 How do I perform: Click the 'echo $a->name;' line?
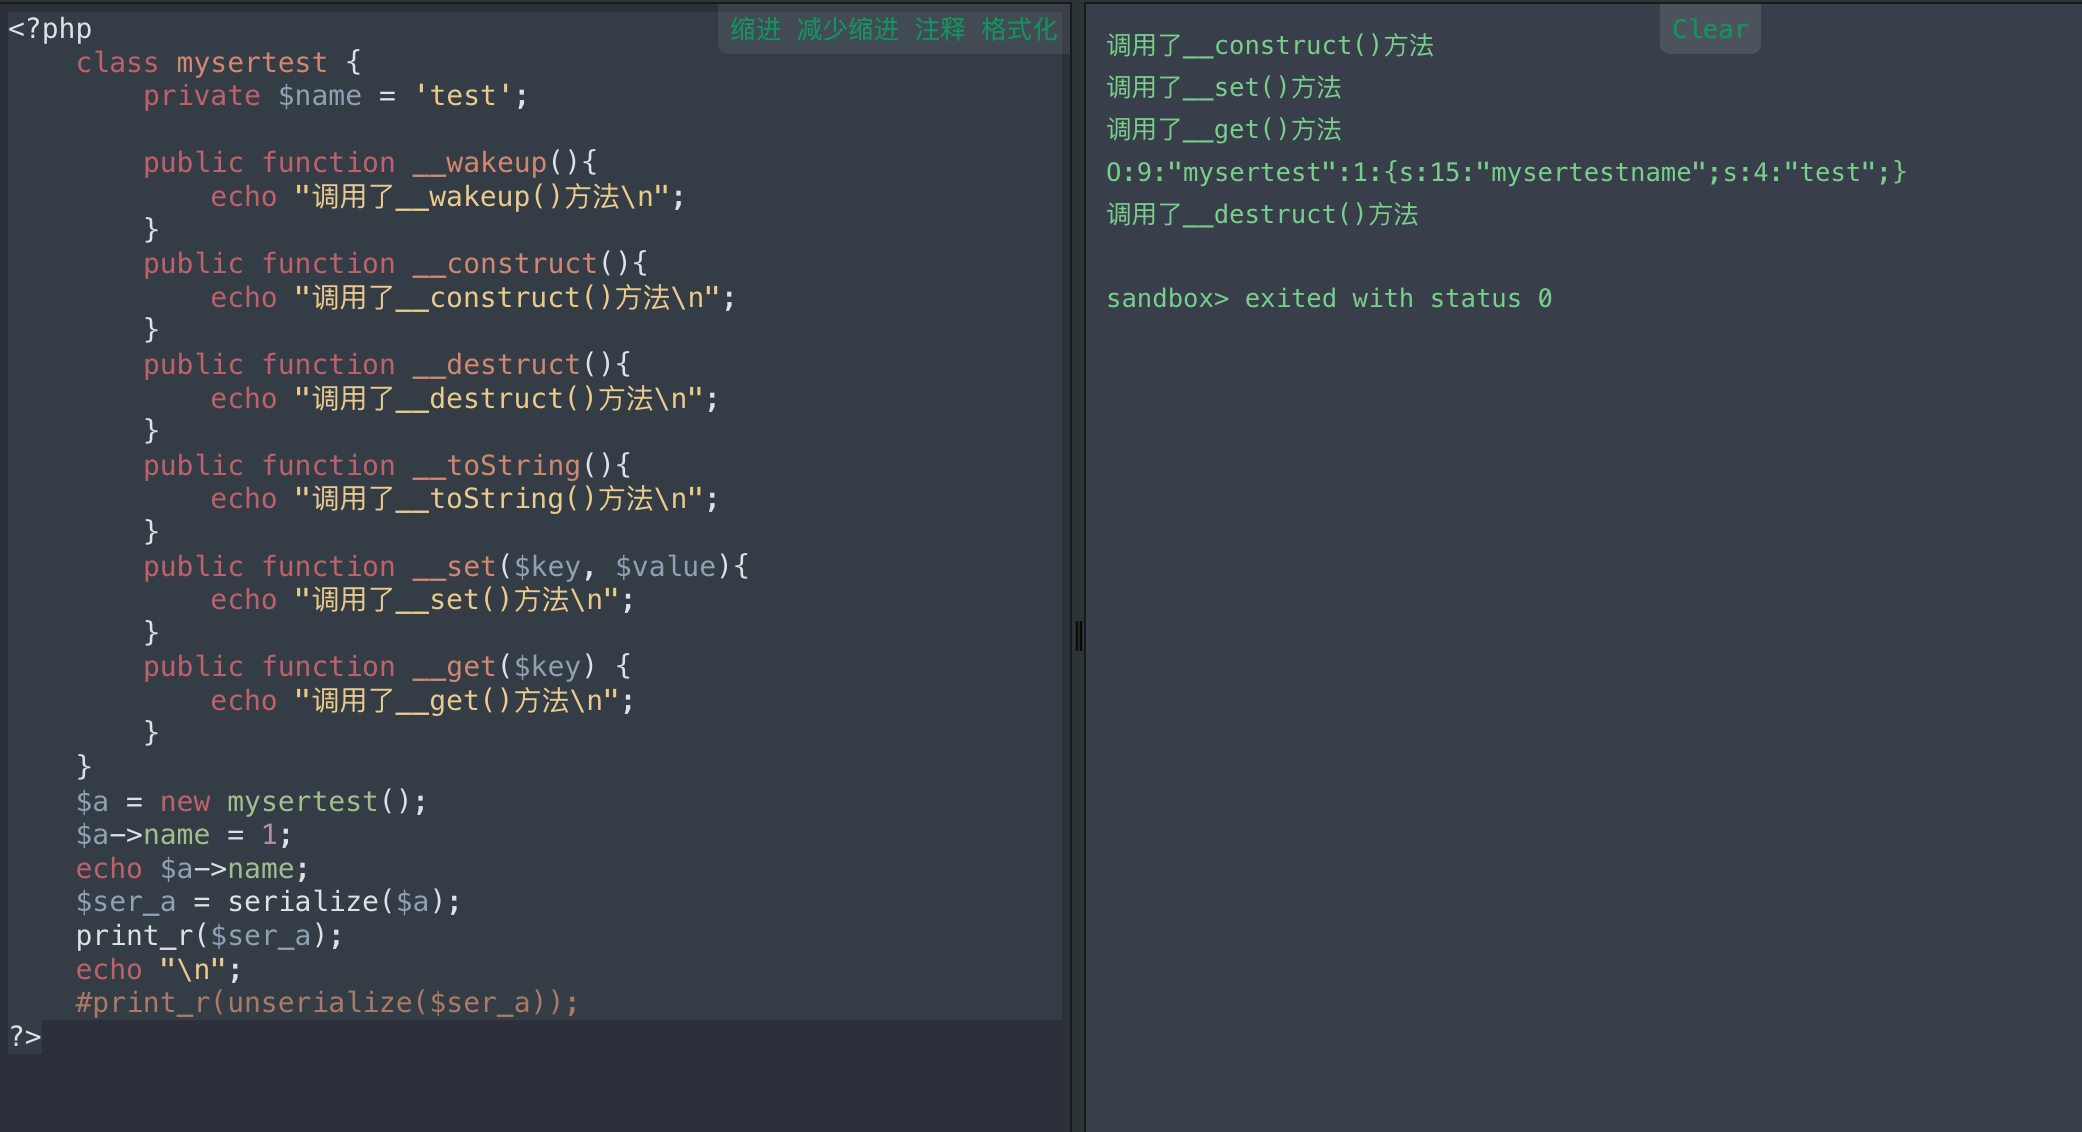pyautogui.click(x=193, y=869)
